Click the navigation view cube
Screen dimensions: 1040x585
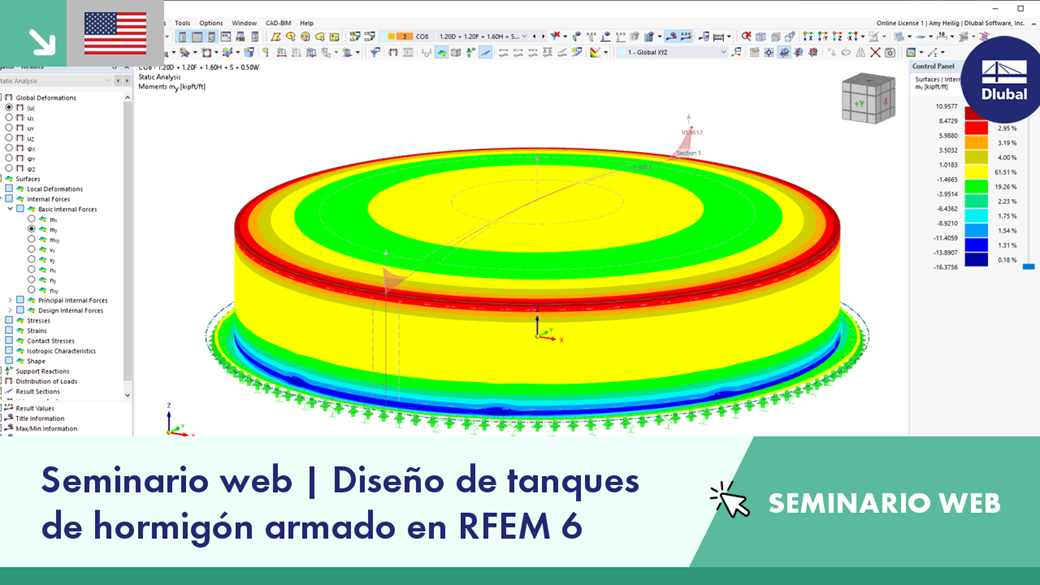point(868,98)
